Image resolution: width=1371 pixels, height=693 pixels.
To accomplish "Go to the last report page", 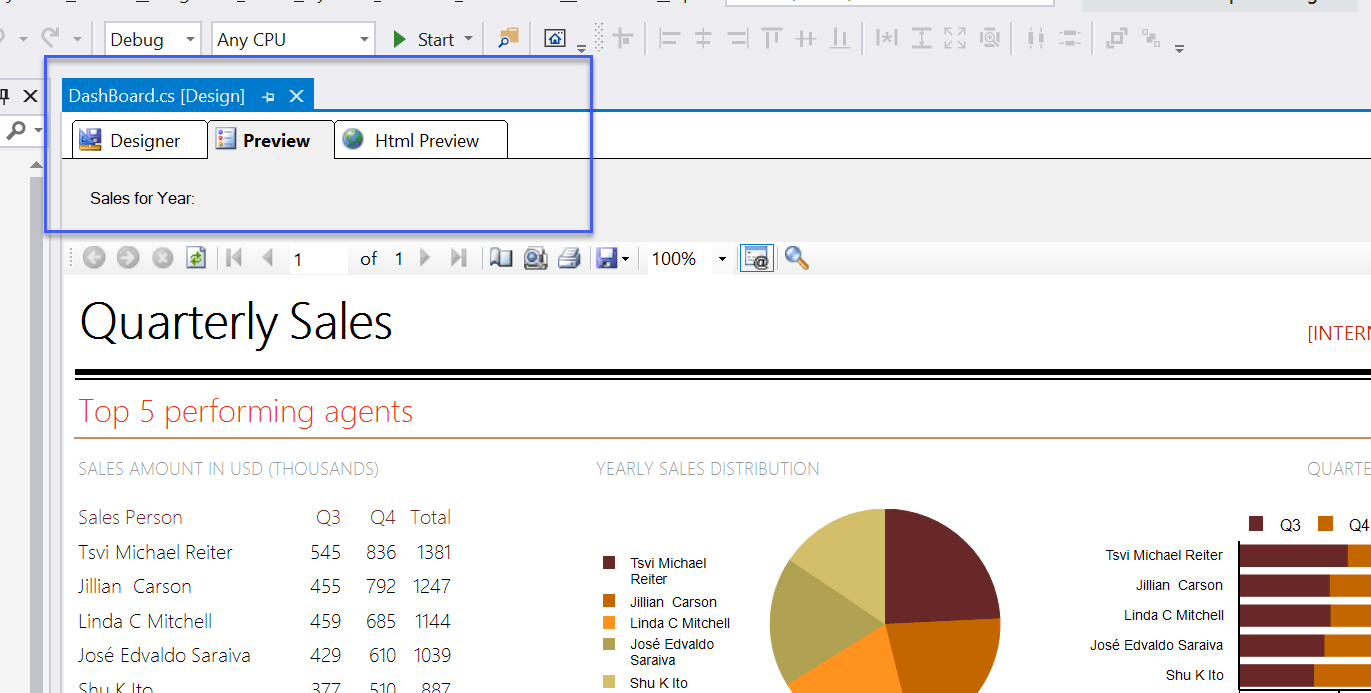I will [459, 258].
